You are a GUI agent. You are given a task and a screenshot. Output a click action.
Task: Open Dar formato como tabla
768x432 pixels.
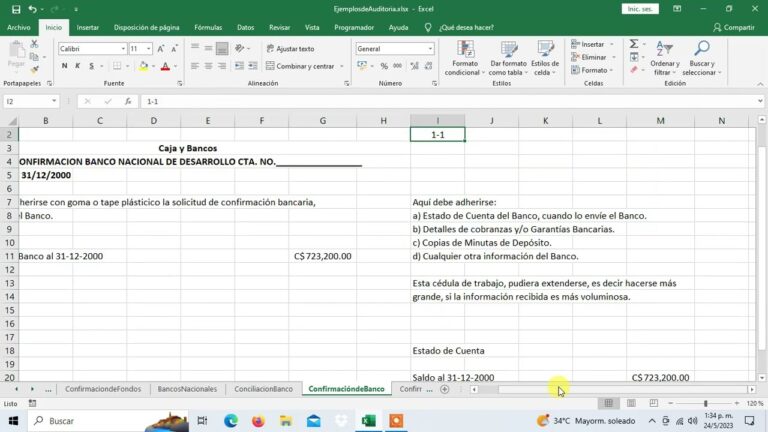click(508, 58)
